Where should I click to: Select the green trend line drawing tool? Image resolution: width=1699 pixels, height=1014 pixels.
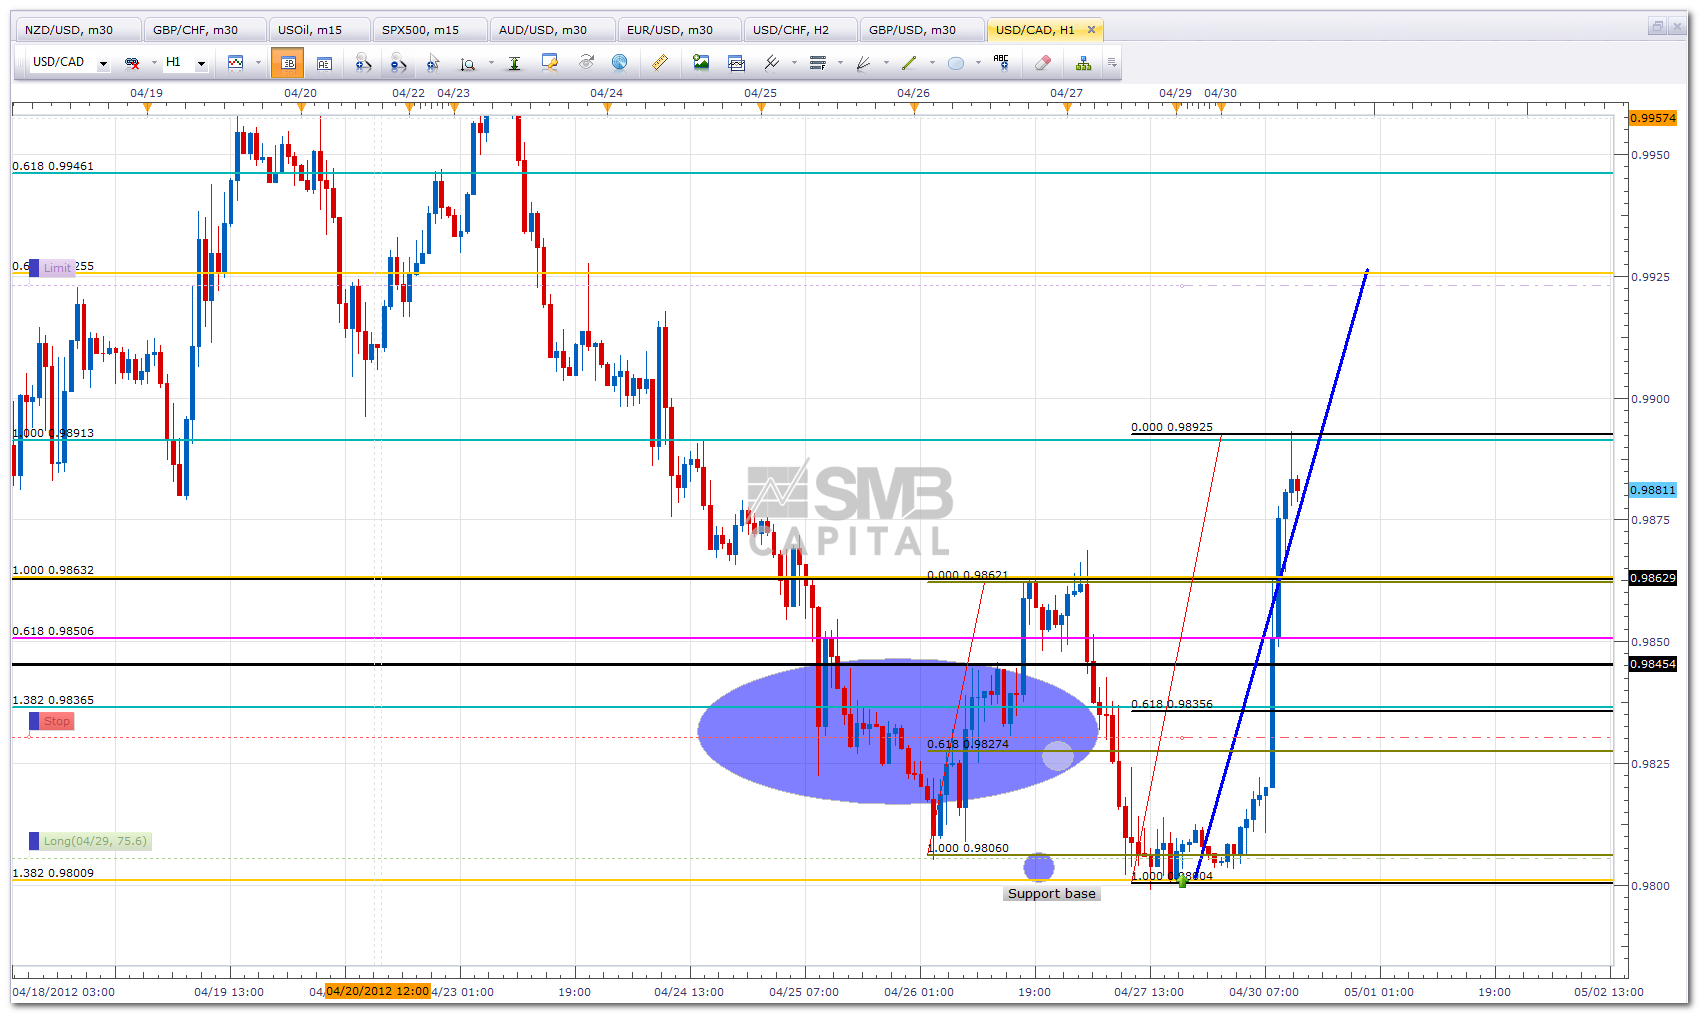(909, 63)
